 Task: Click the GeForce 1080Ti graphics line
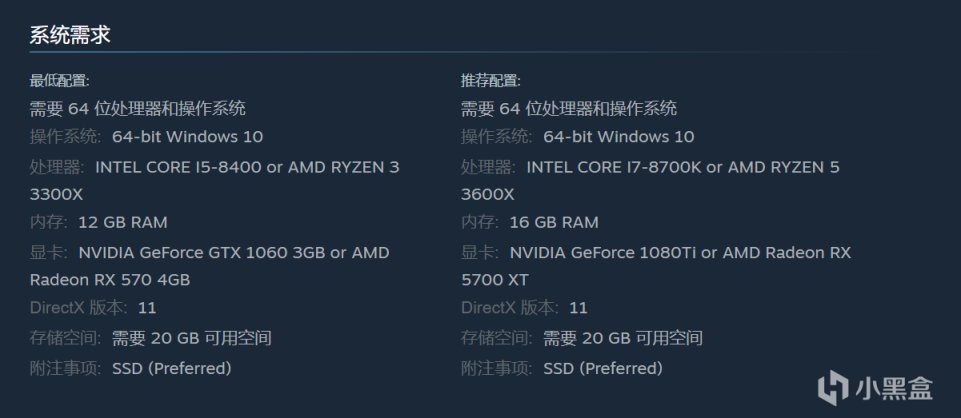(679, 253)
